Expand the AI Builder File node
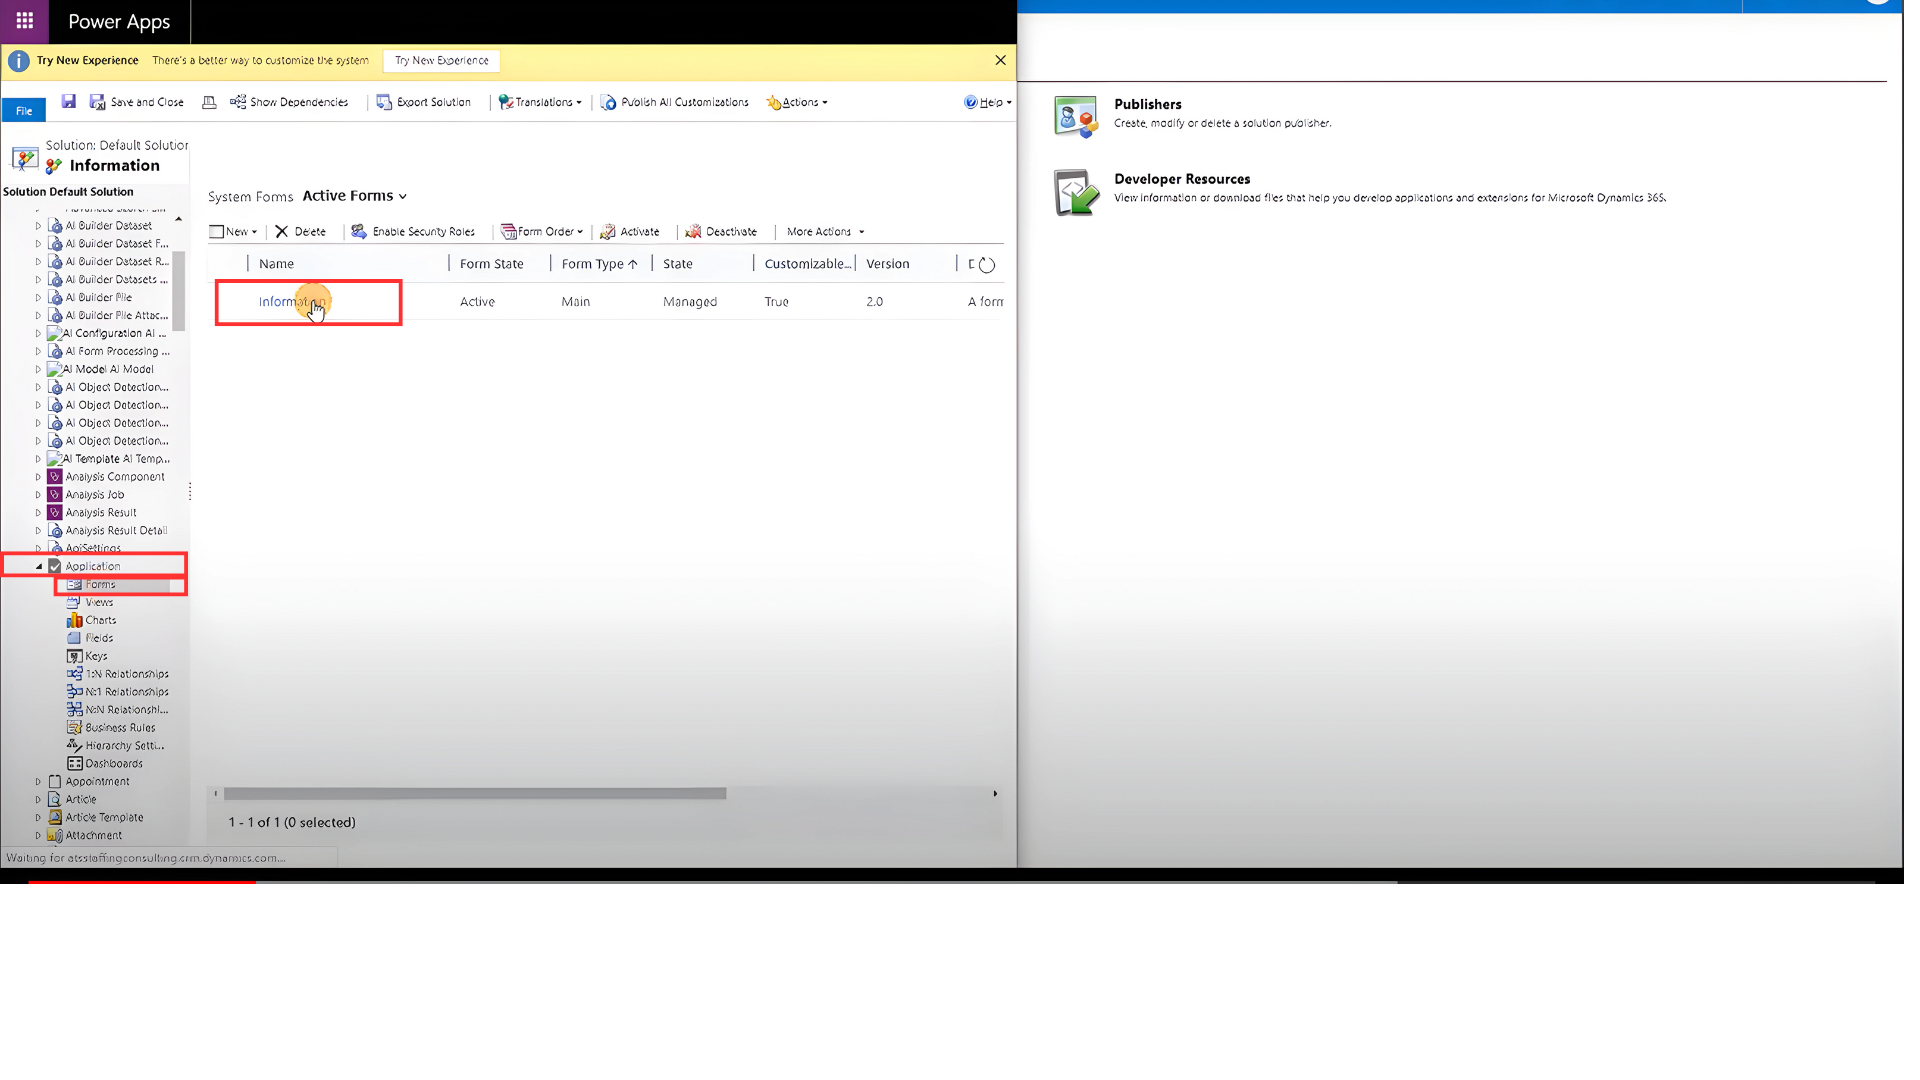 [x=38, y=297]
